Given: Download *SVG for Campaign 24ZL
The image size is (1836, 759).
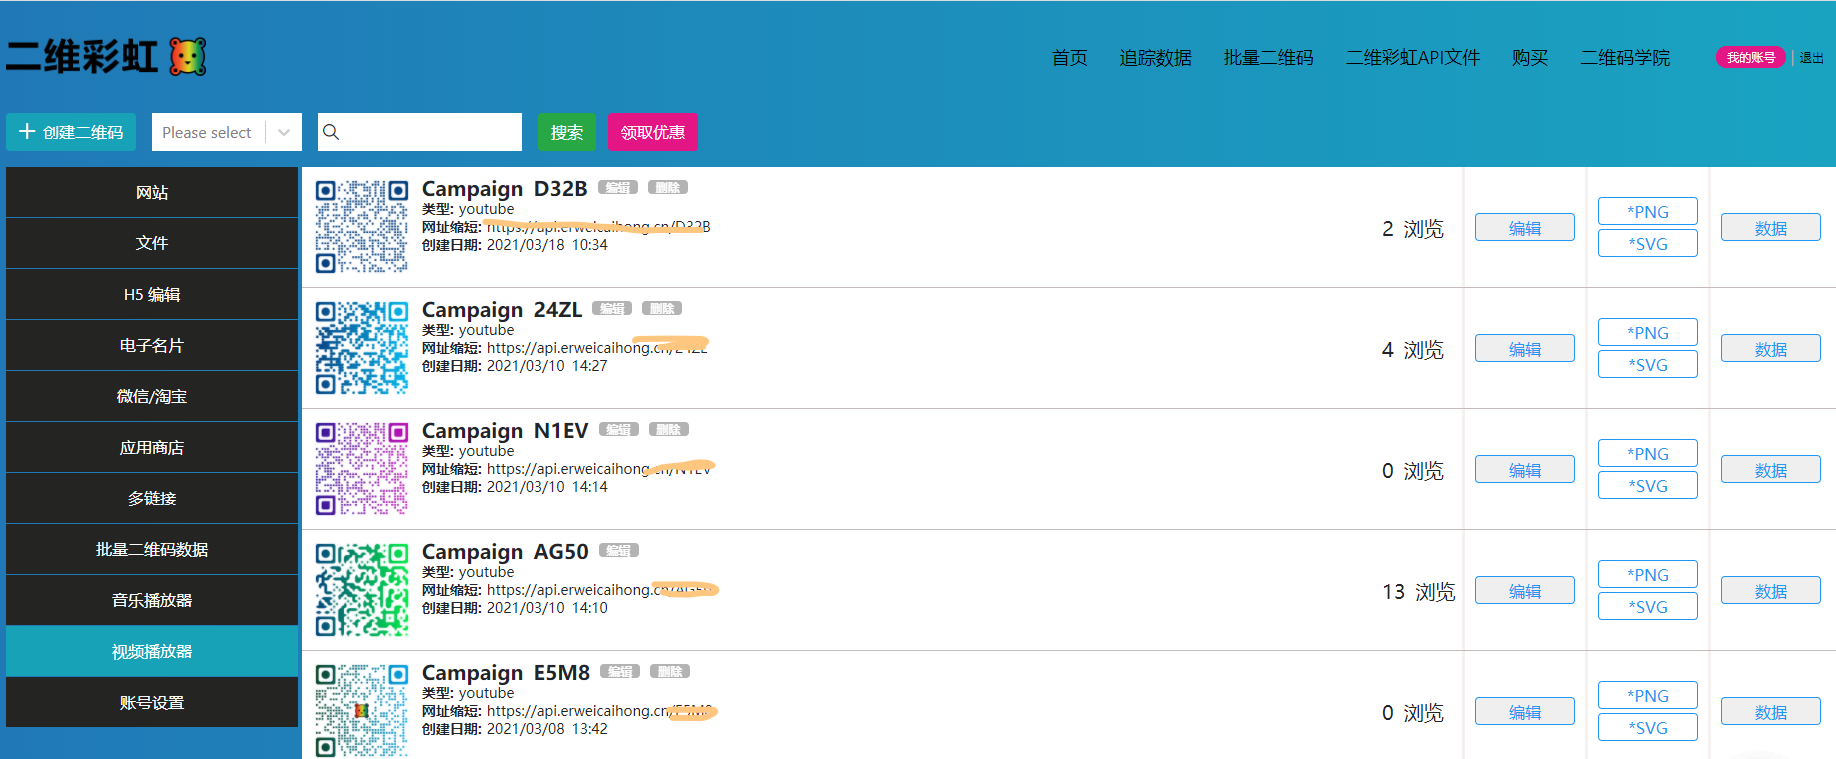Looking at the screenshot, I should pos(1648,365).
